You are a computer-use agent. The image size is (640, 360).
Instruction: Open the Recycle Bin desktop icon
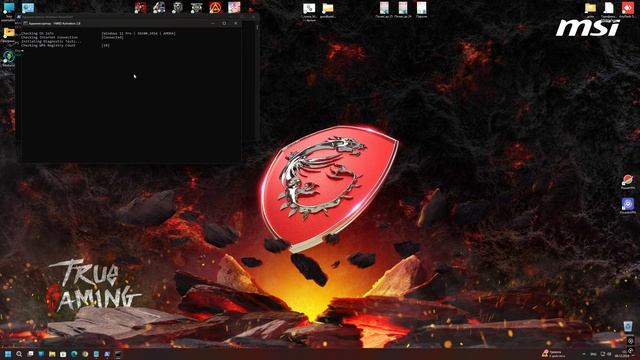[628, 327]
